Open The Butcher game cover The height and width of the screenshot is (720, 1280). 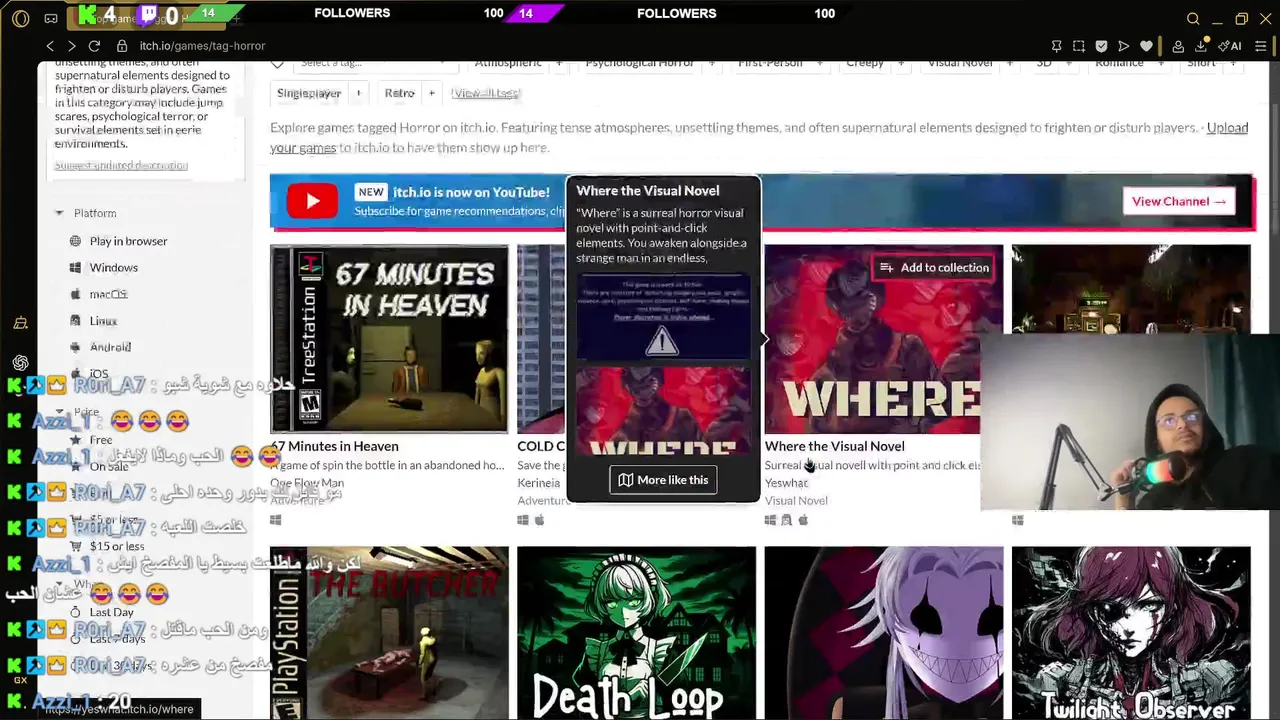click(389, 633)
